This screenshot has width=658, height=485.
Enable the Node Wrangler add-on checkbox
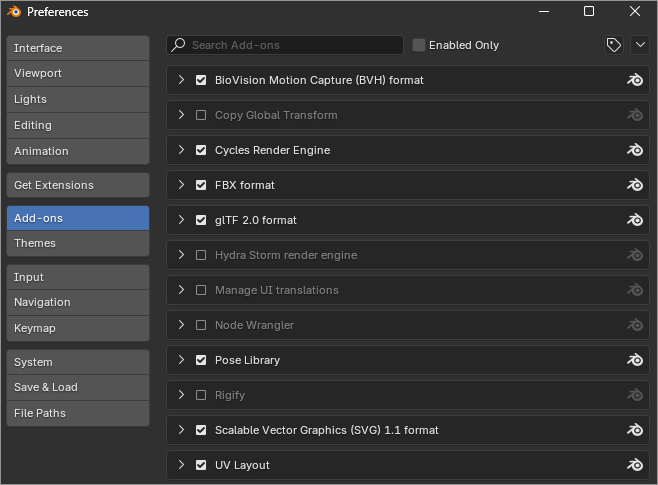point(201,325)
